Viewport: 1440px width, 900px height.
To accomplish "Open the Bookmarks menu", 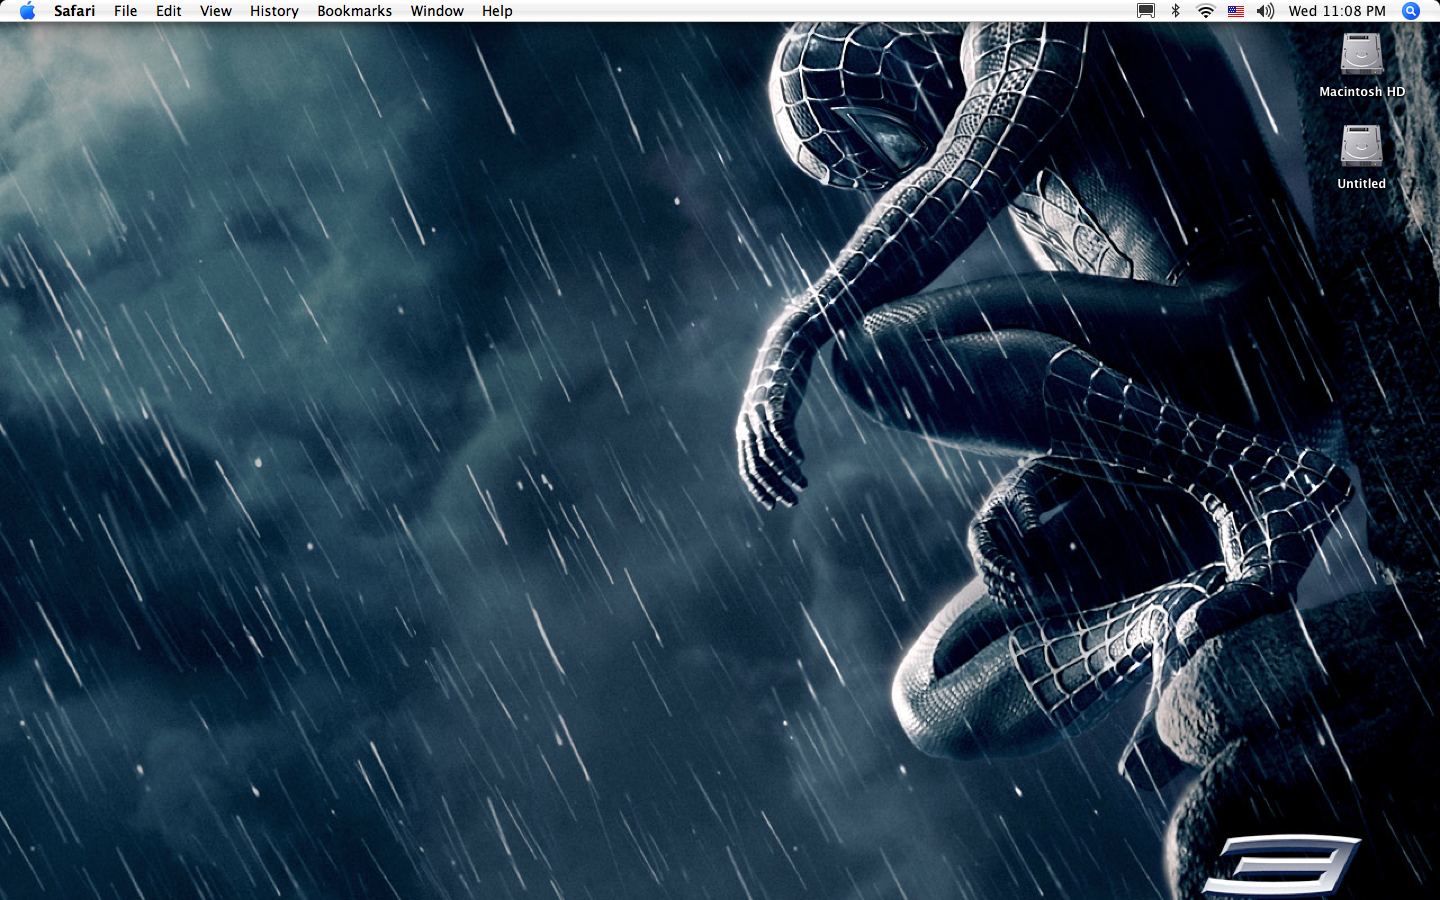I will point(355,11).
